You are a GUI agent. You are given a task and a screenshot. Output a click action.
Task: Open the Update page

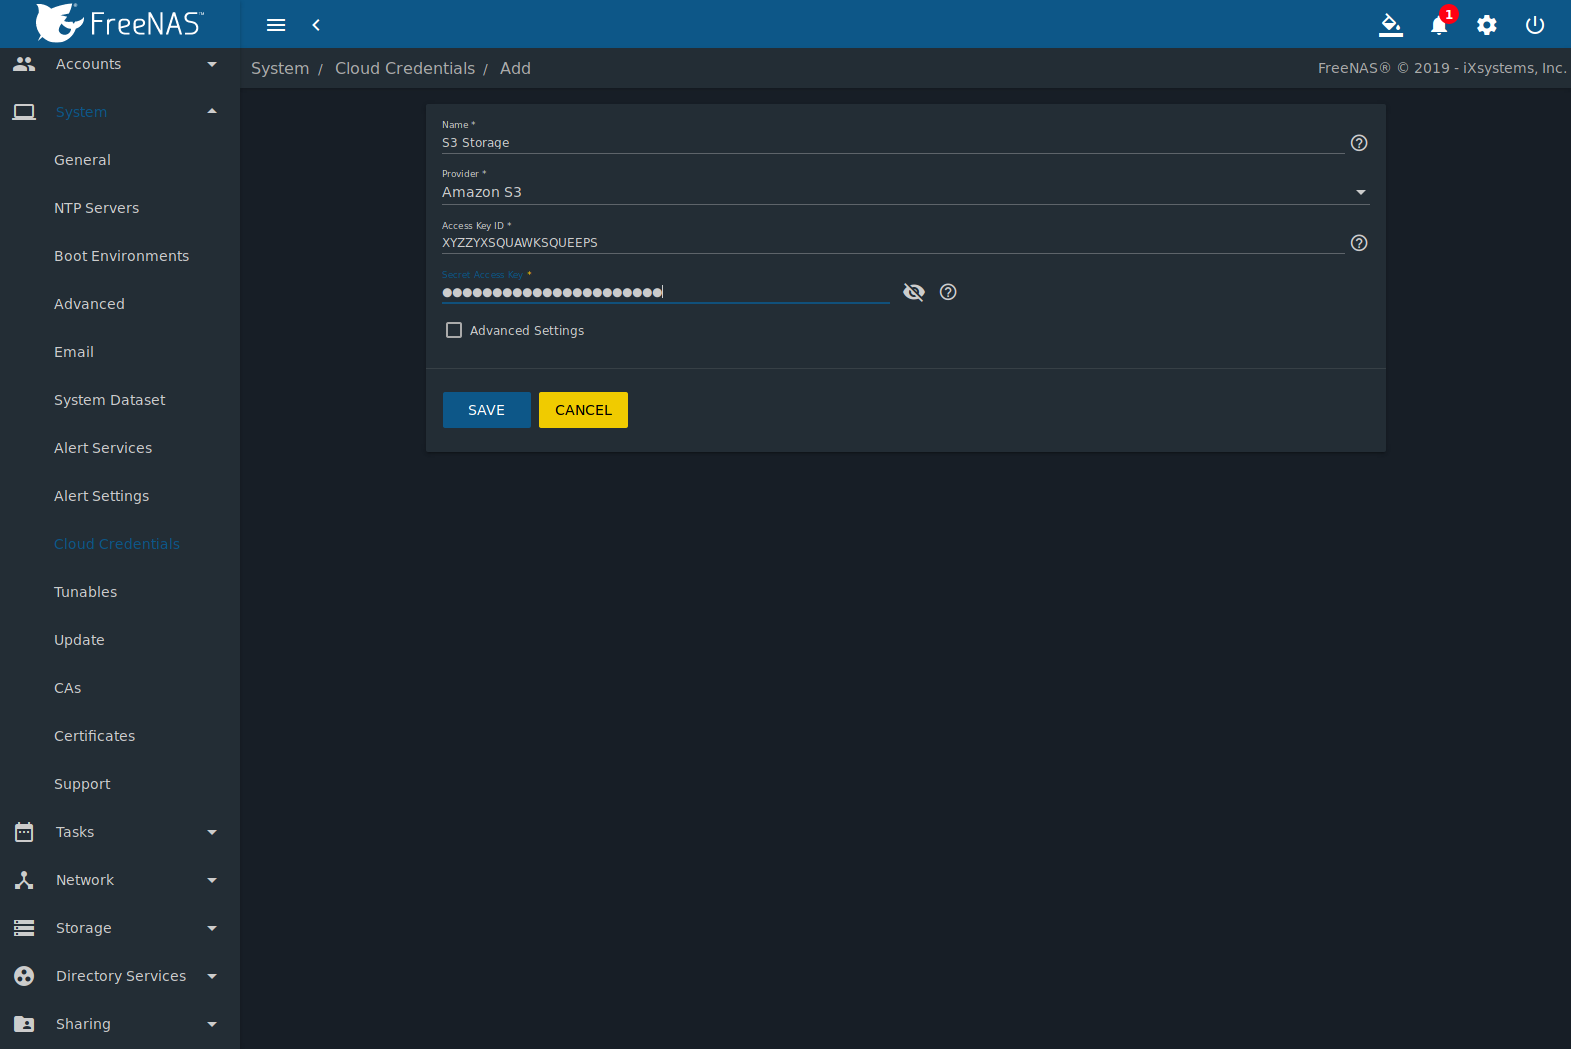79,640
